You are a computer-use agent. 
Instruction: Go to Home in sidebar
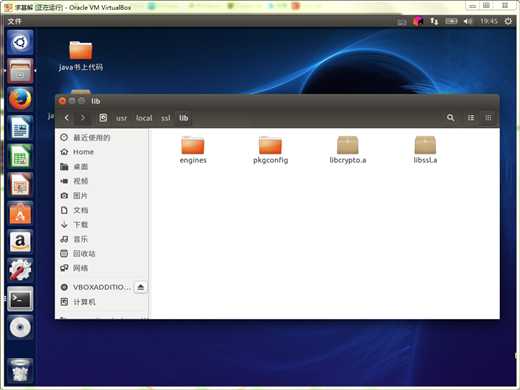point(102,152)
